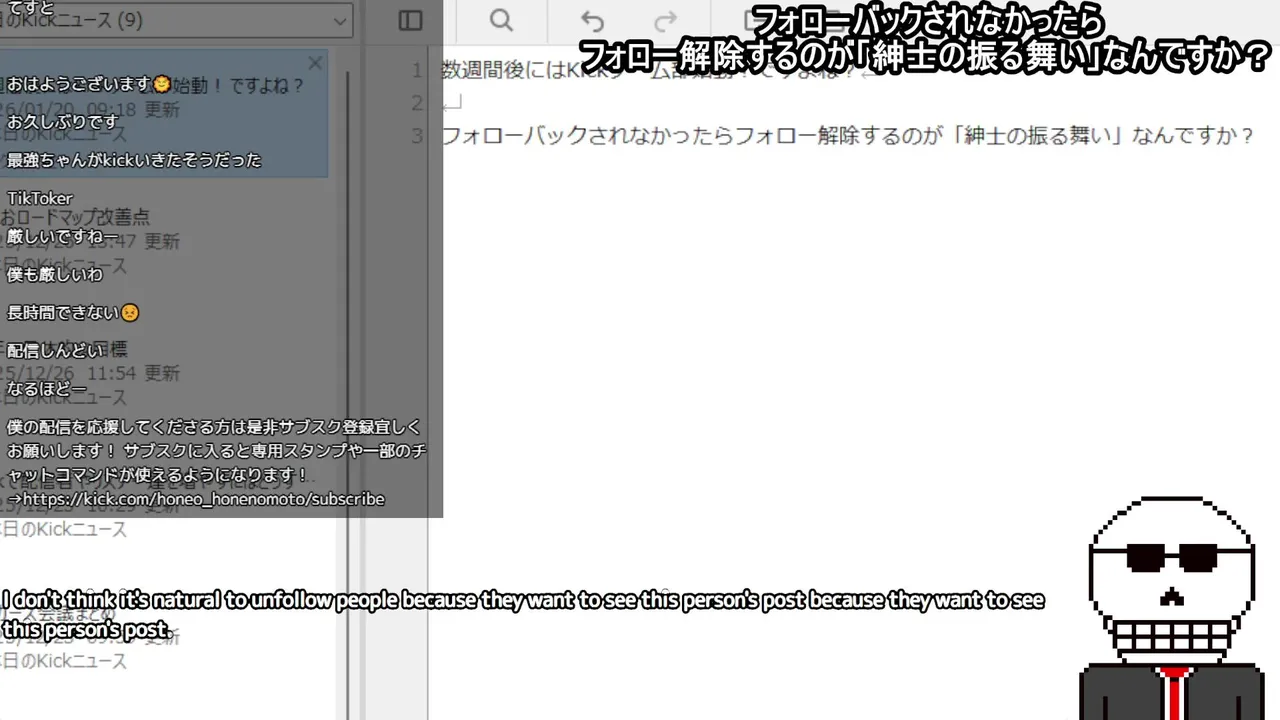This screenshot has width=1280, height=720.
Task: Open the note updated at 11:54
Action: pos(164,373)
